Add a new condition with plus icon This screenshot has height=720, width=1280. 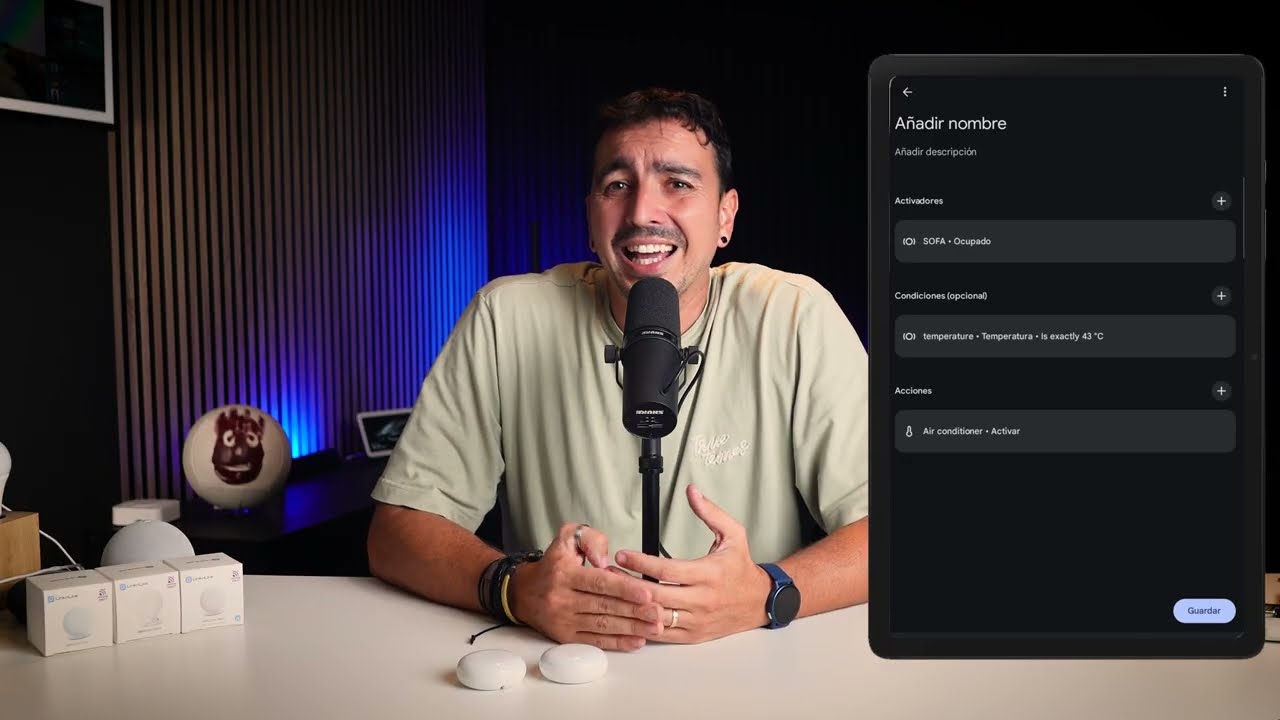pos(1221,296)
